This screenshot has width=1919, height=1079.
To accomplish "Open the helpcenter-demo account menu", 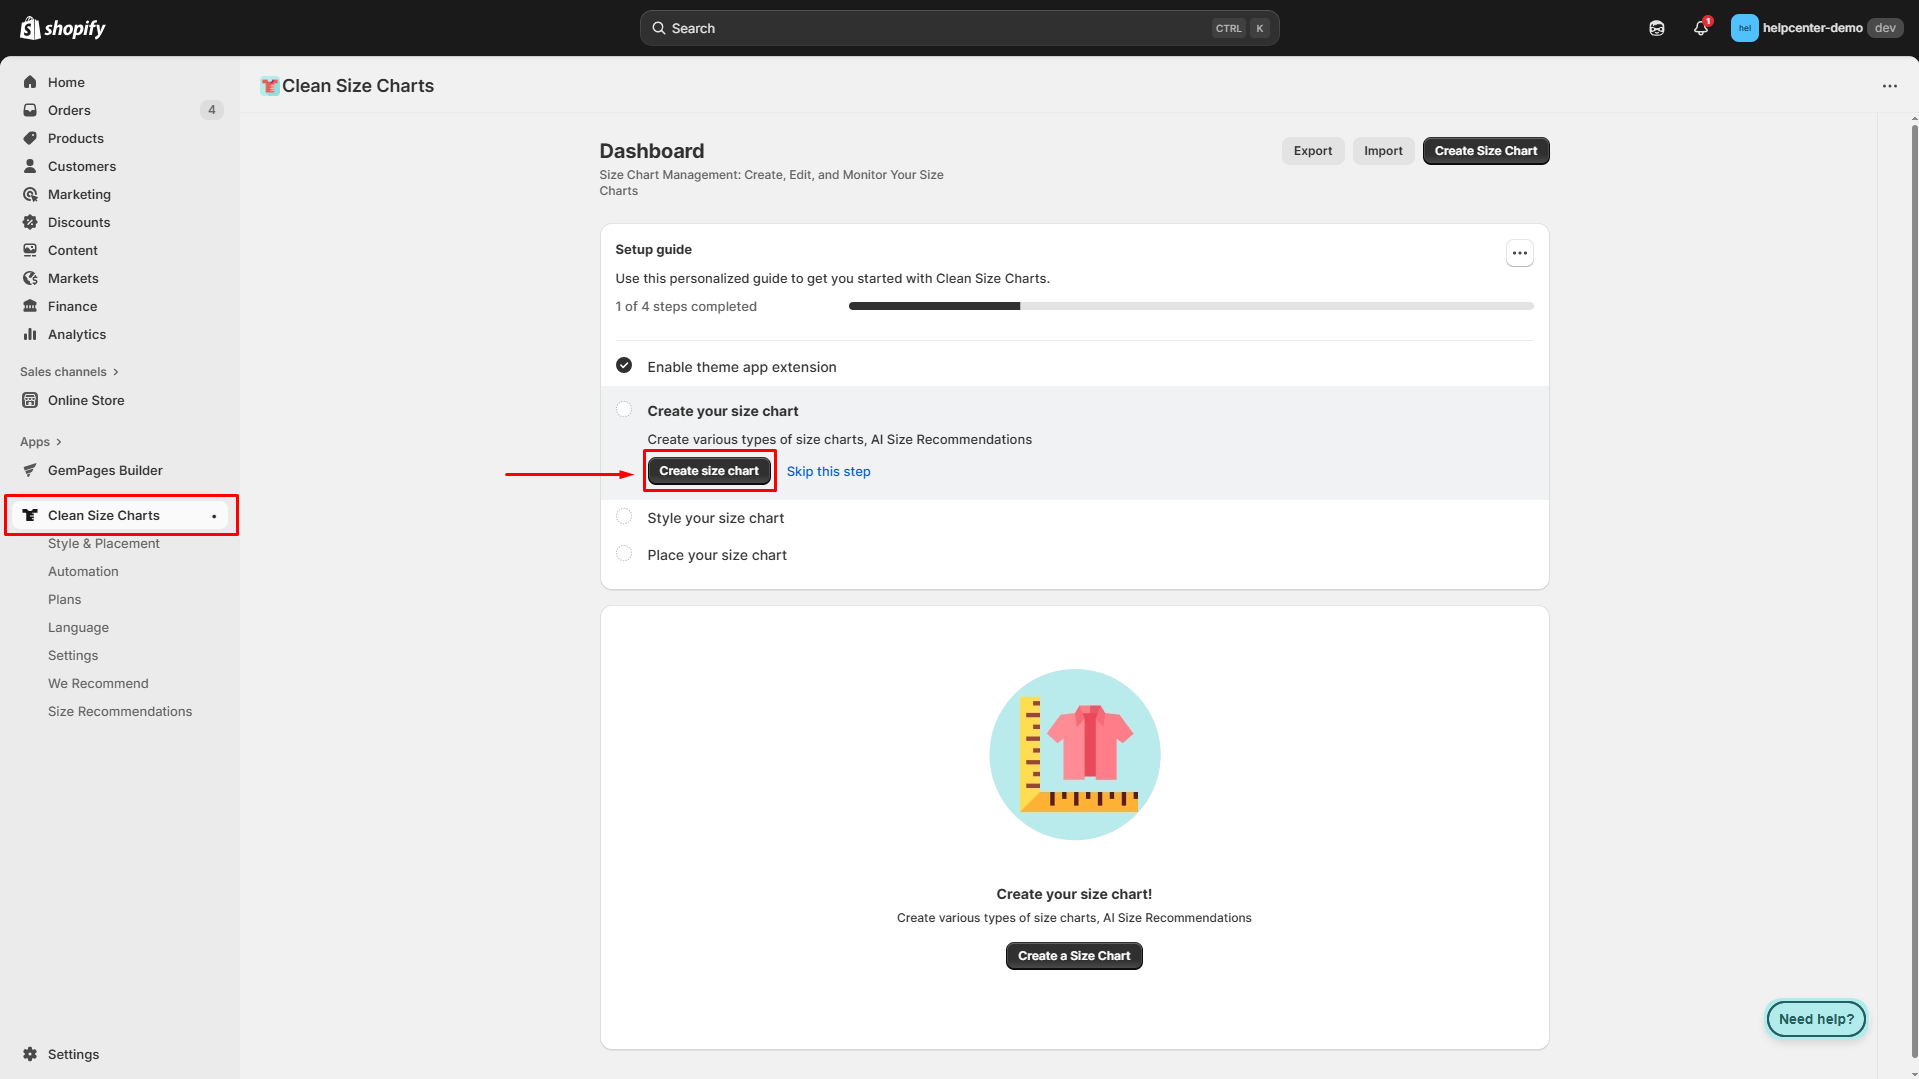I will point(1816,28).
